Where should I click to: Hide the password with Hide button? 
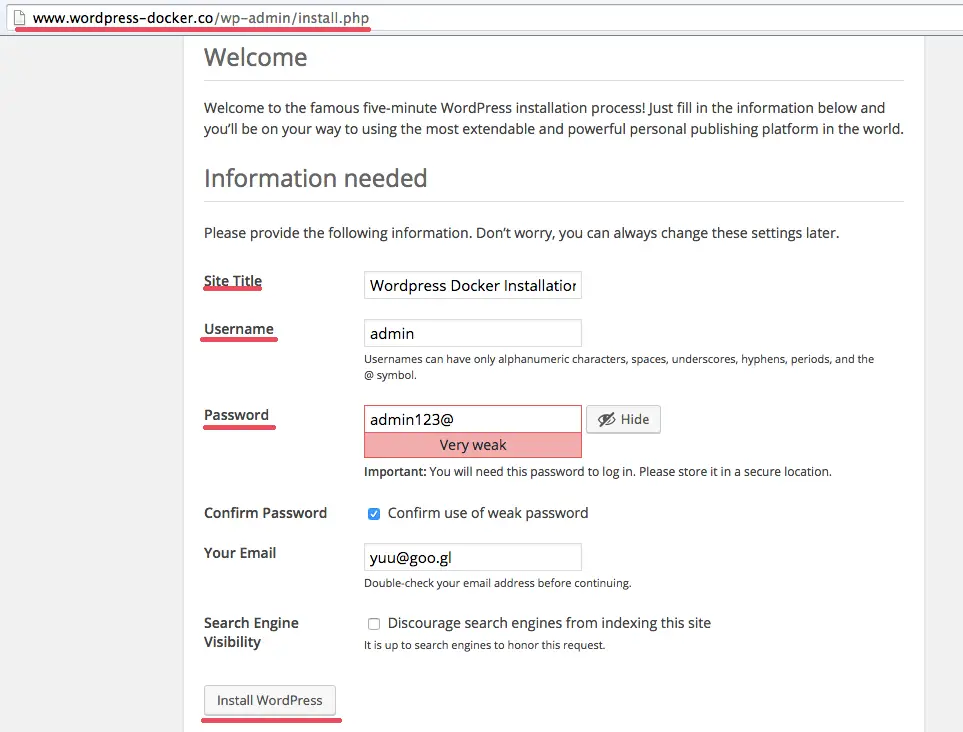click(623, 419)
